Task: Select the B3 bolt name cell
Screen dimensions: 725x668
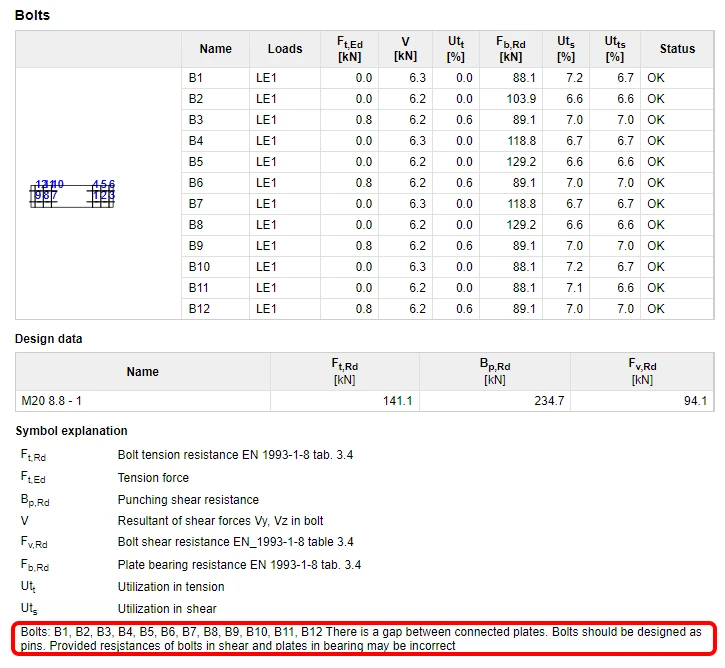Action: pyautogui.click(x=215, y=120)
